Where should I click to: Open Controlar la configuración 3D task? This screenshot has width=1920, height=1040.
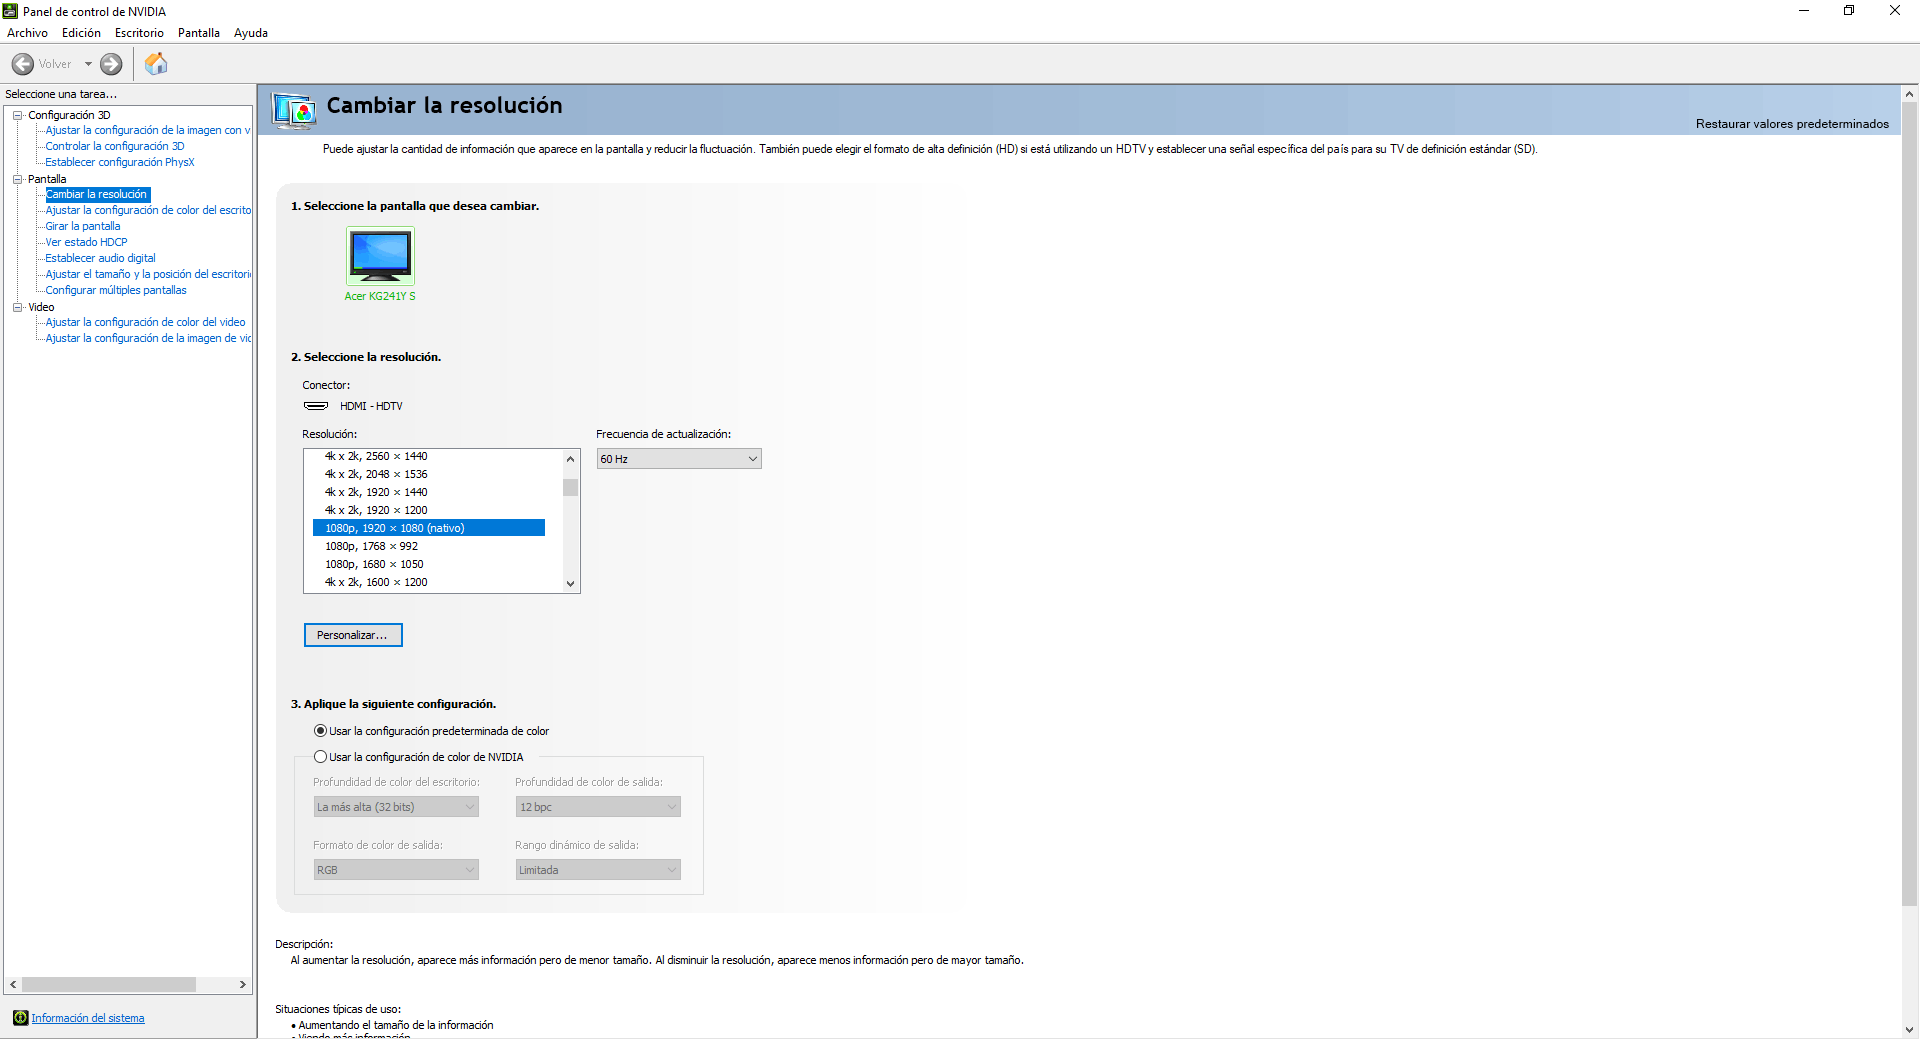pos(115,146)
